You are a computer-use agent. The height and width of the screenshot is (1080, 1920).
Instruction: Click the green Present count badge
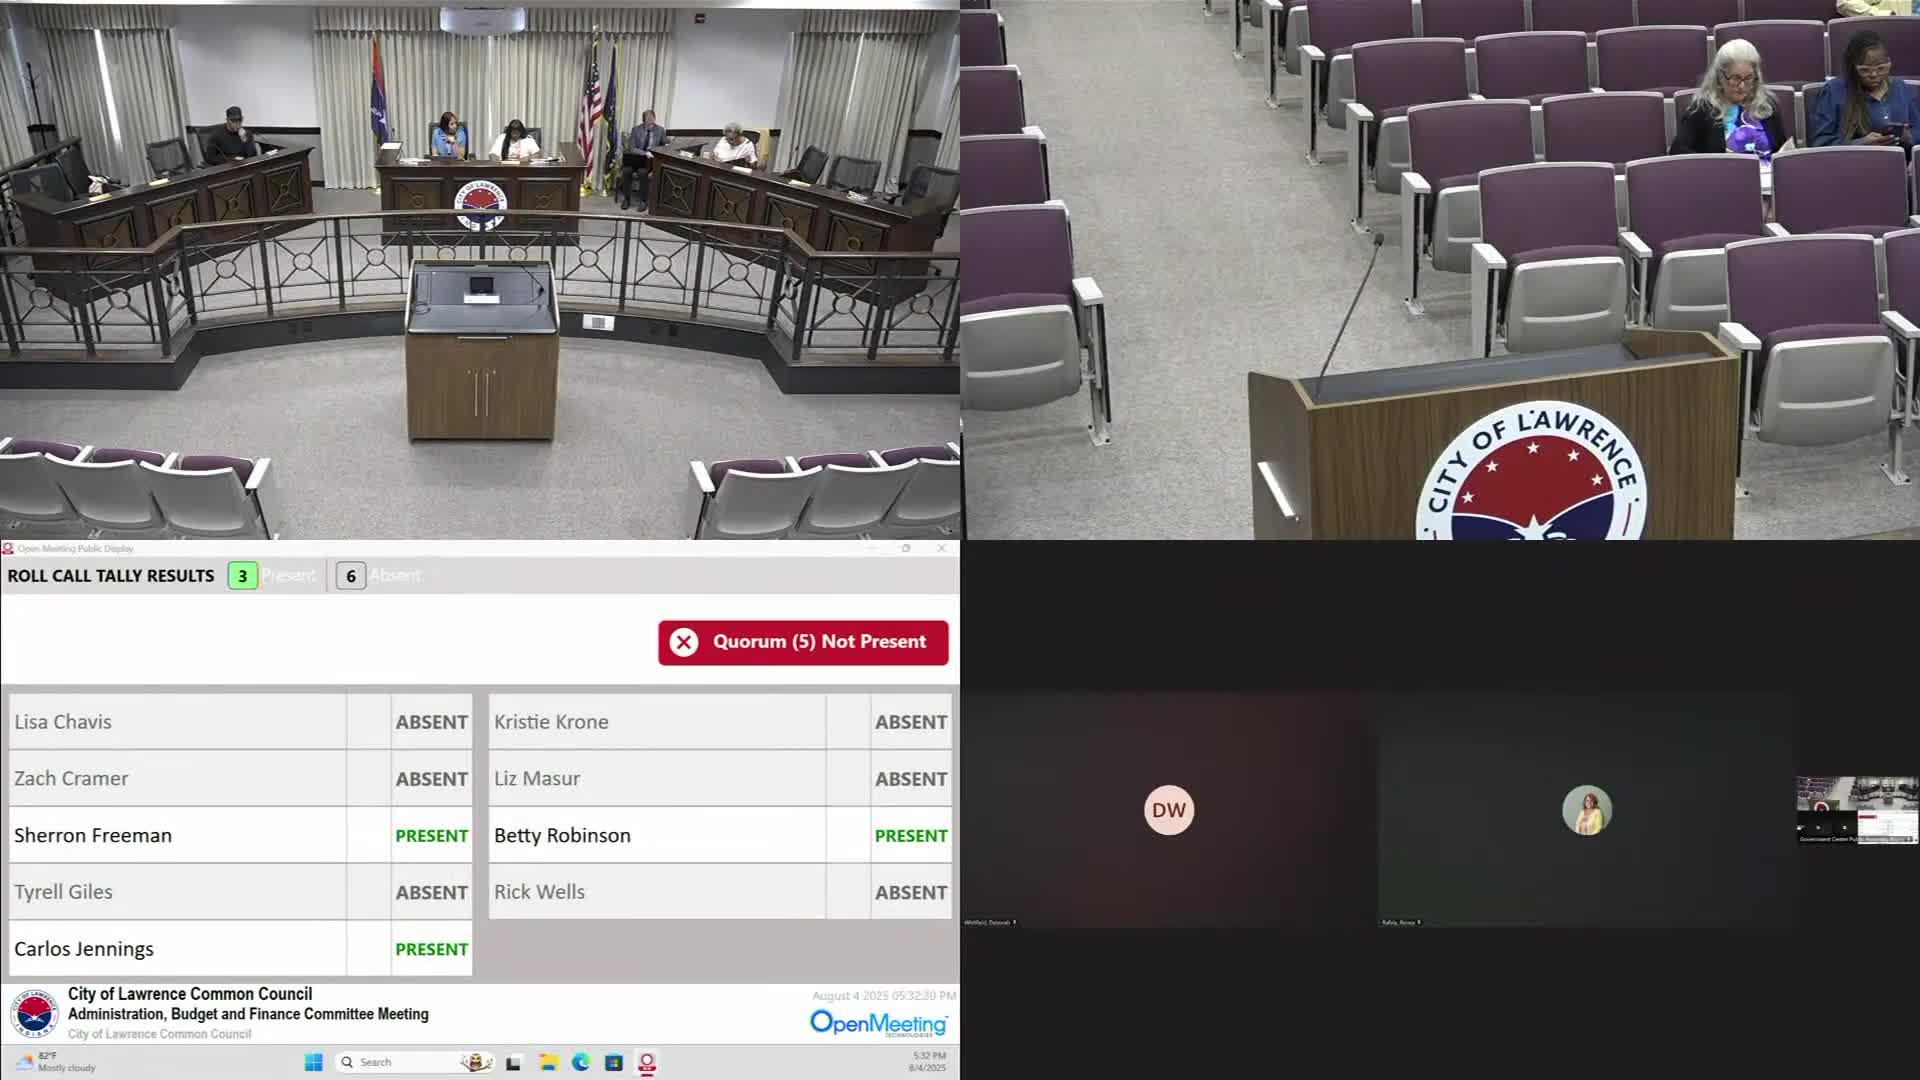pos(242,576)
